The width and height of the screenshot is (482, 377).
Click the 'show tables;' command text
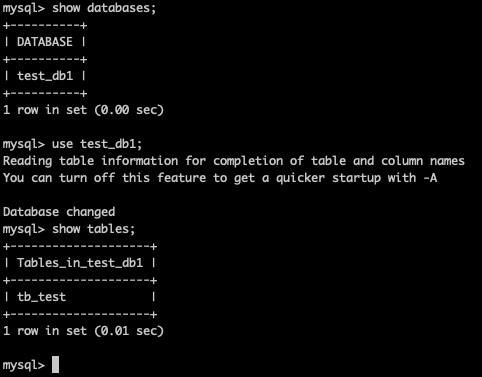[93, 229]
